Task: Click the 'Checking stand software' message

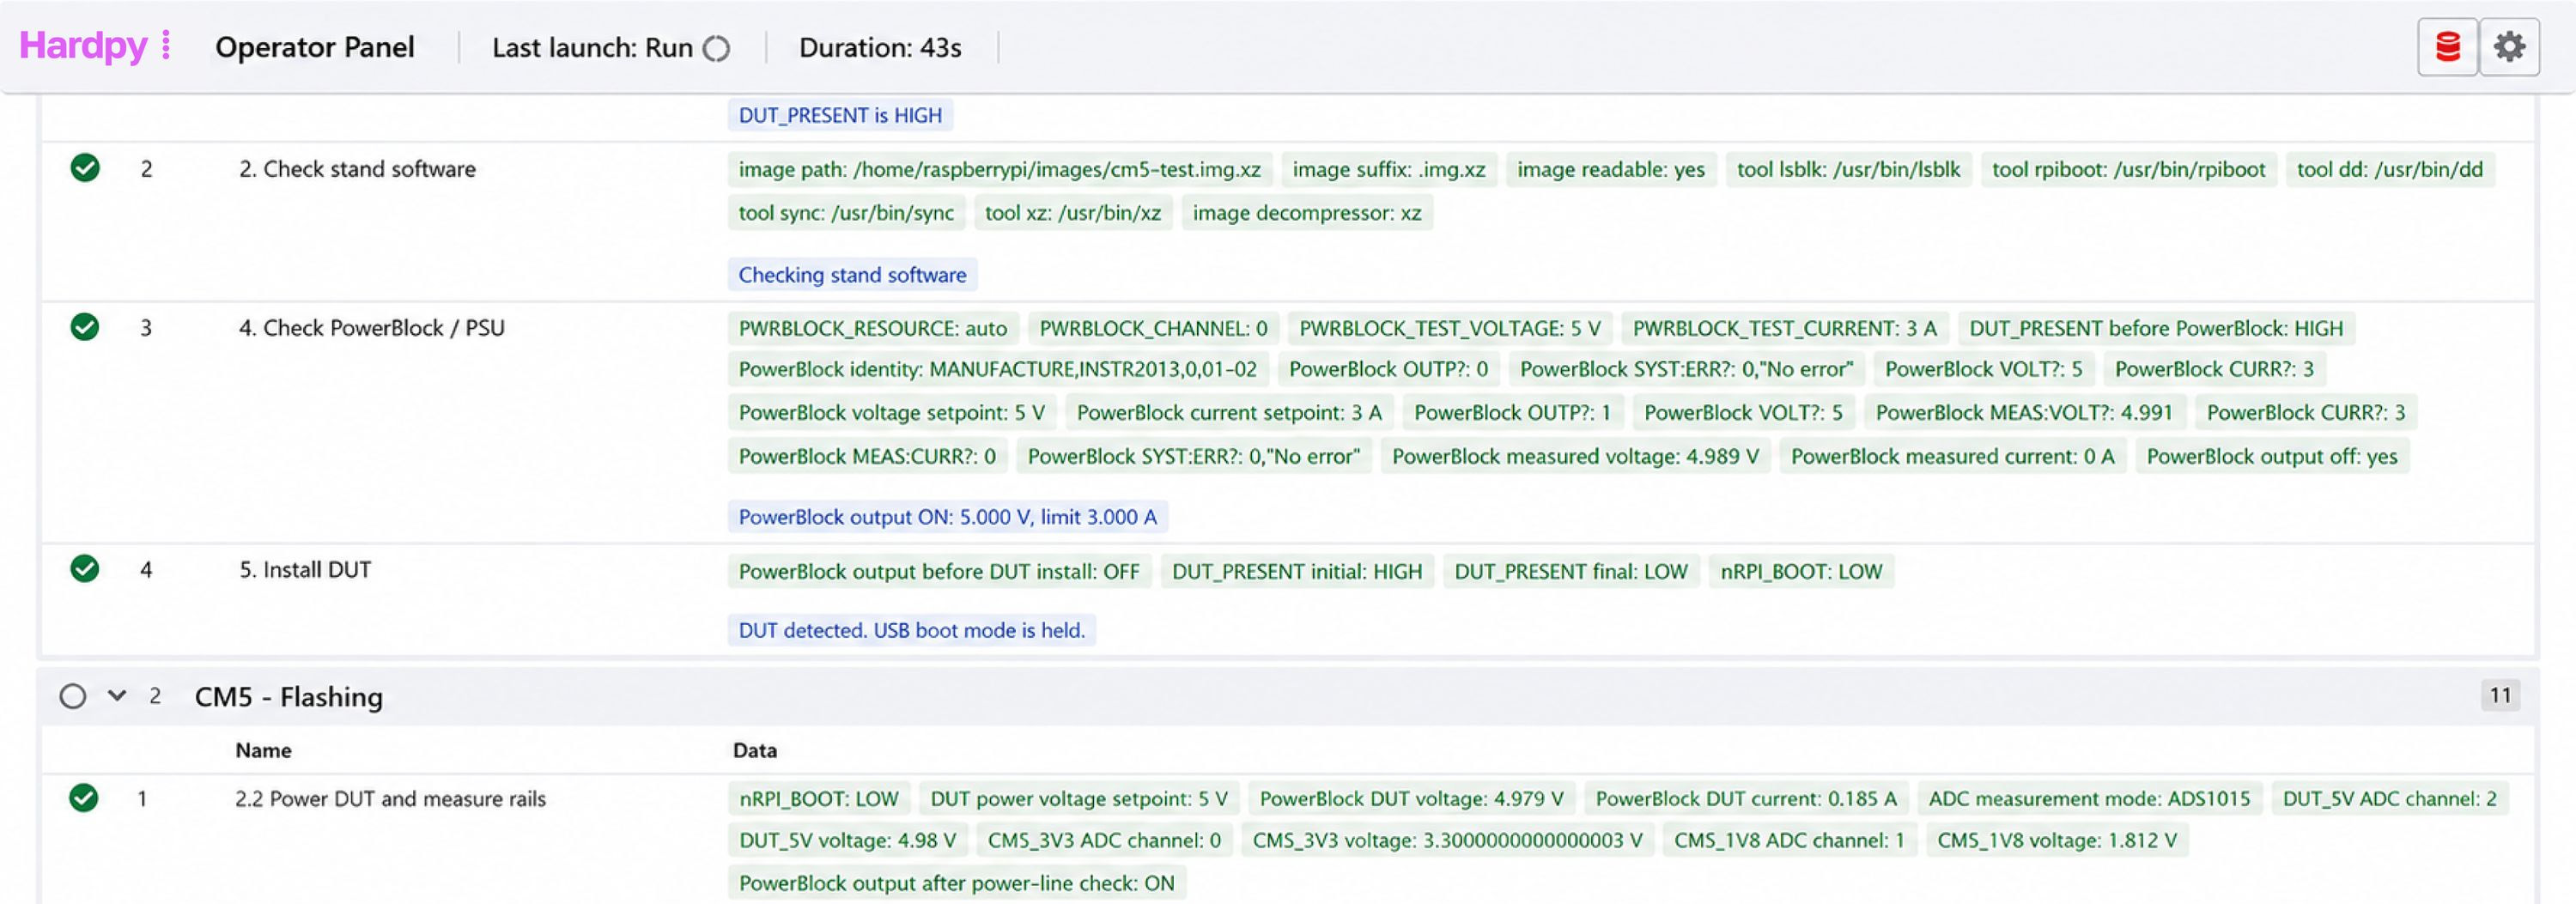Action: (x=852, y=275)
